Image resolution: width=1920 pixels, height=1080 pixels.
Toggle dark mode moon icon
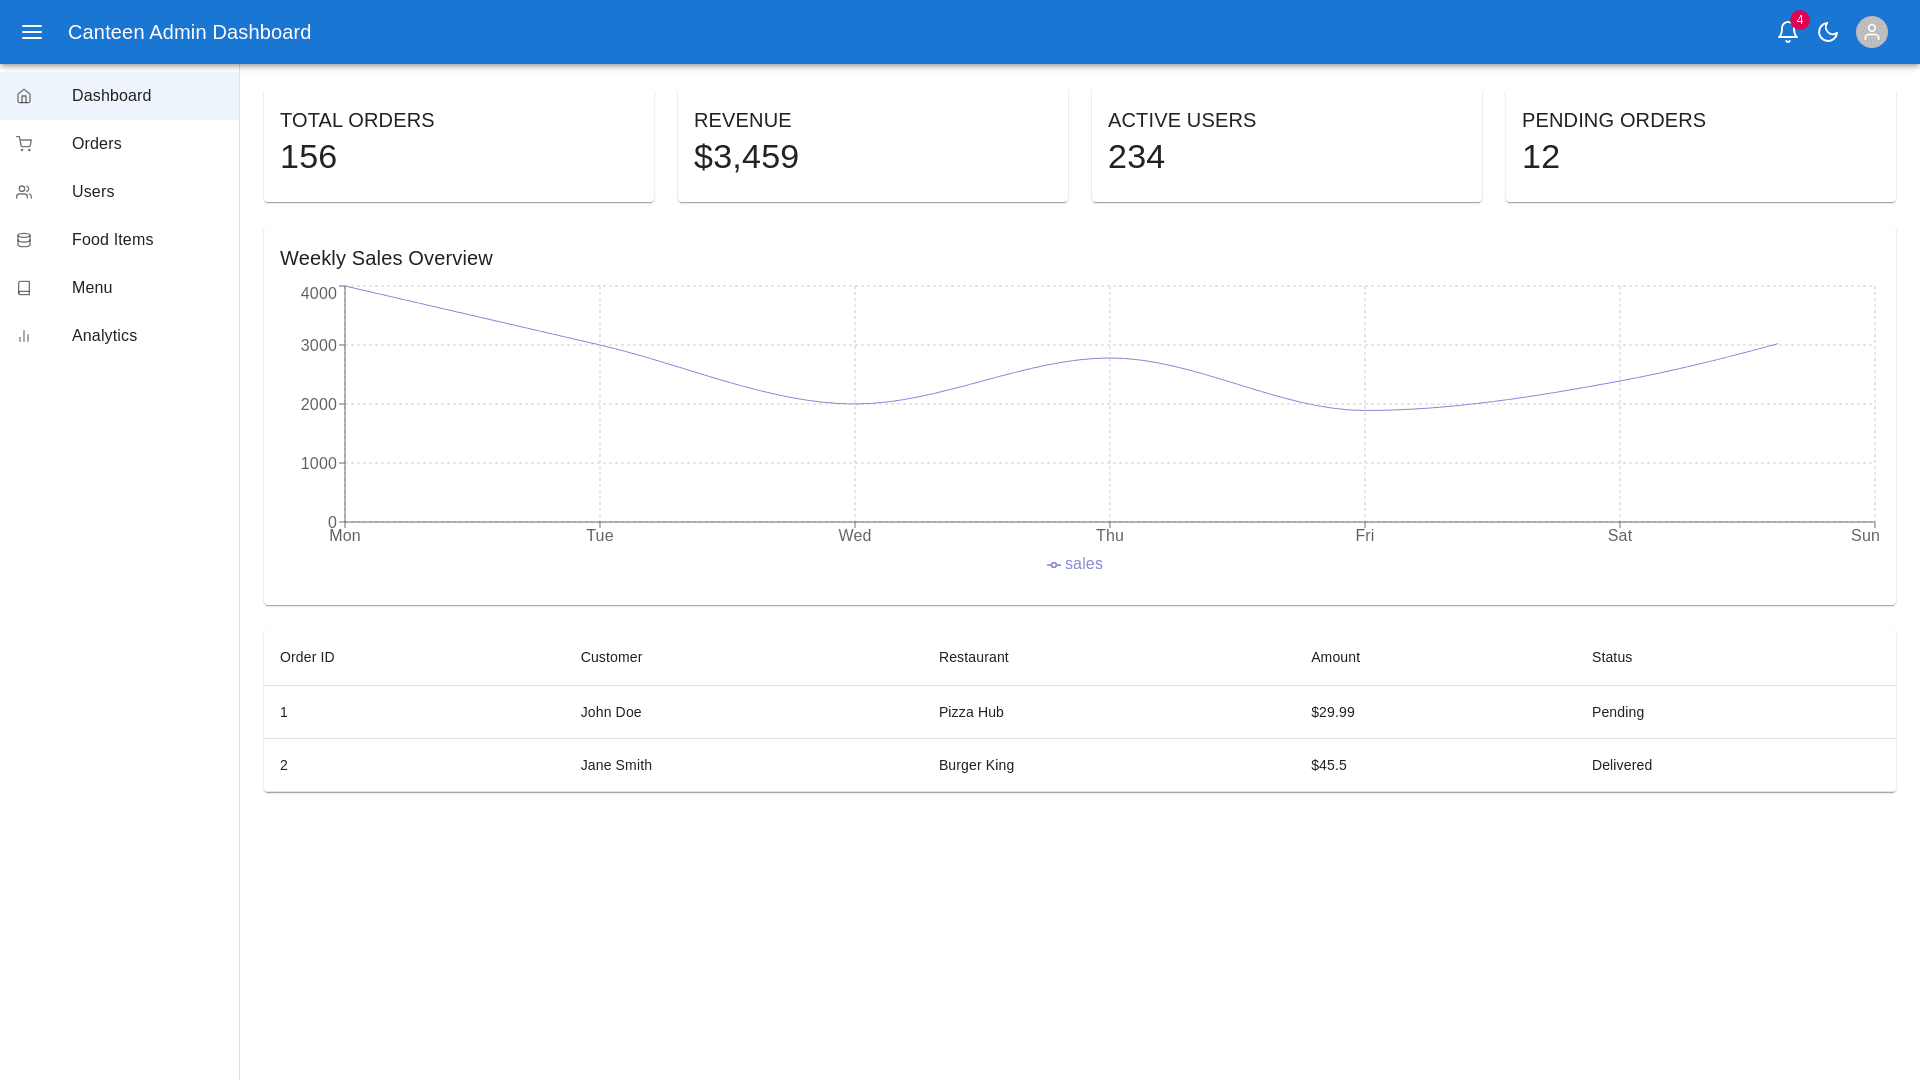(x=1828, y=32)
